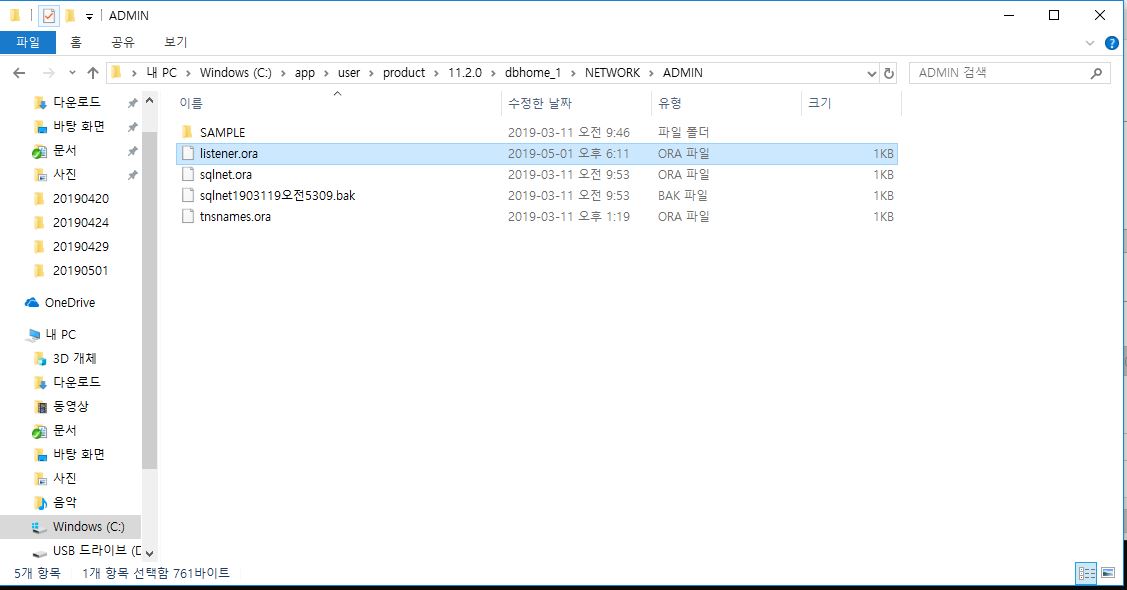
Task: Click the user breadcrumb in address bar
Action: [349, 73]
